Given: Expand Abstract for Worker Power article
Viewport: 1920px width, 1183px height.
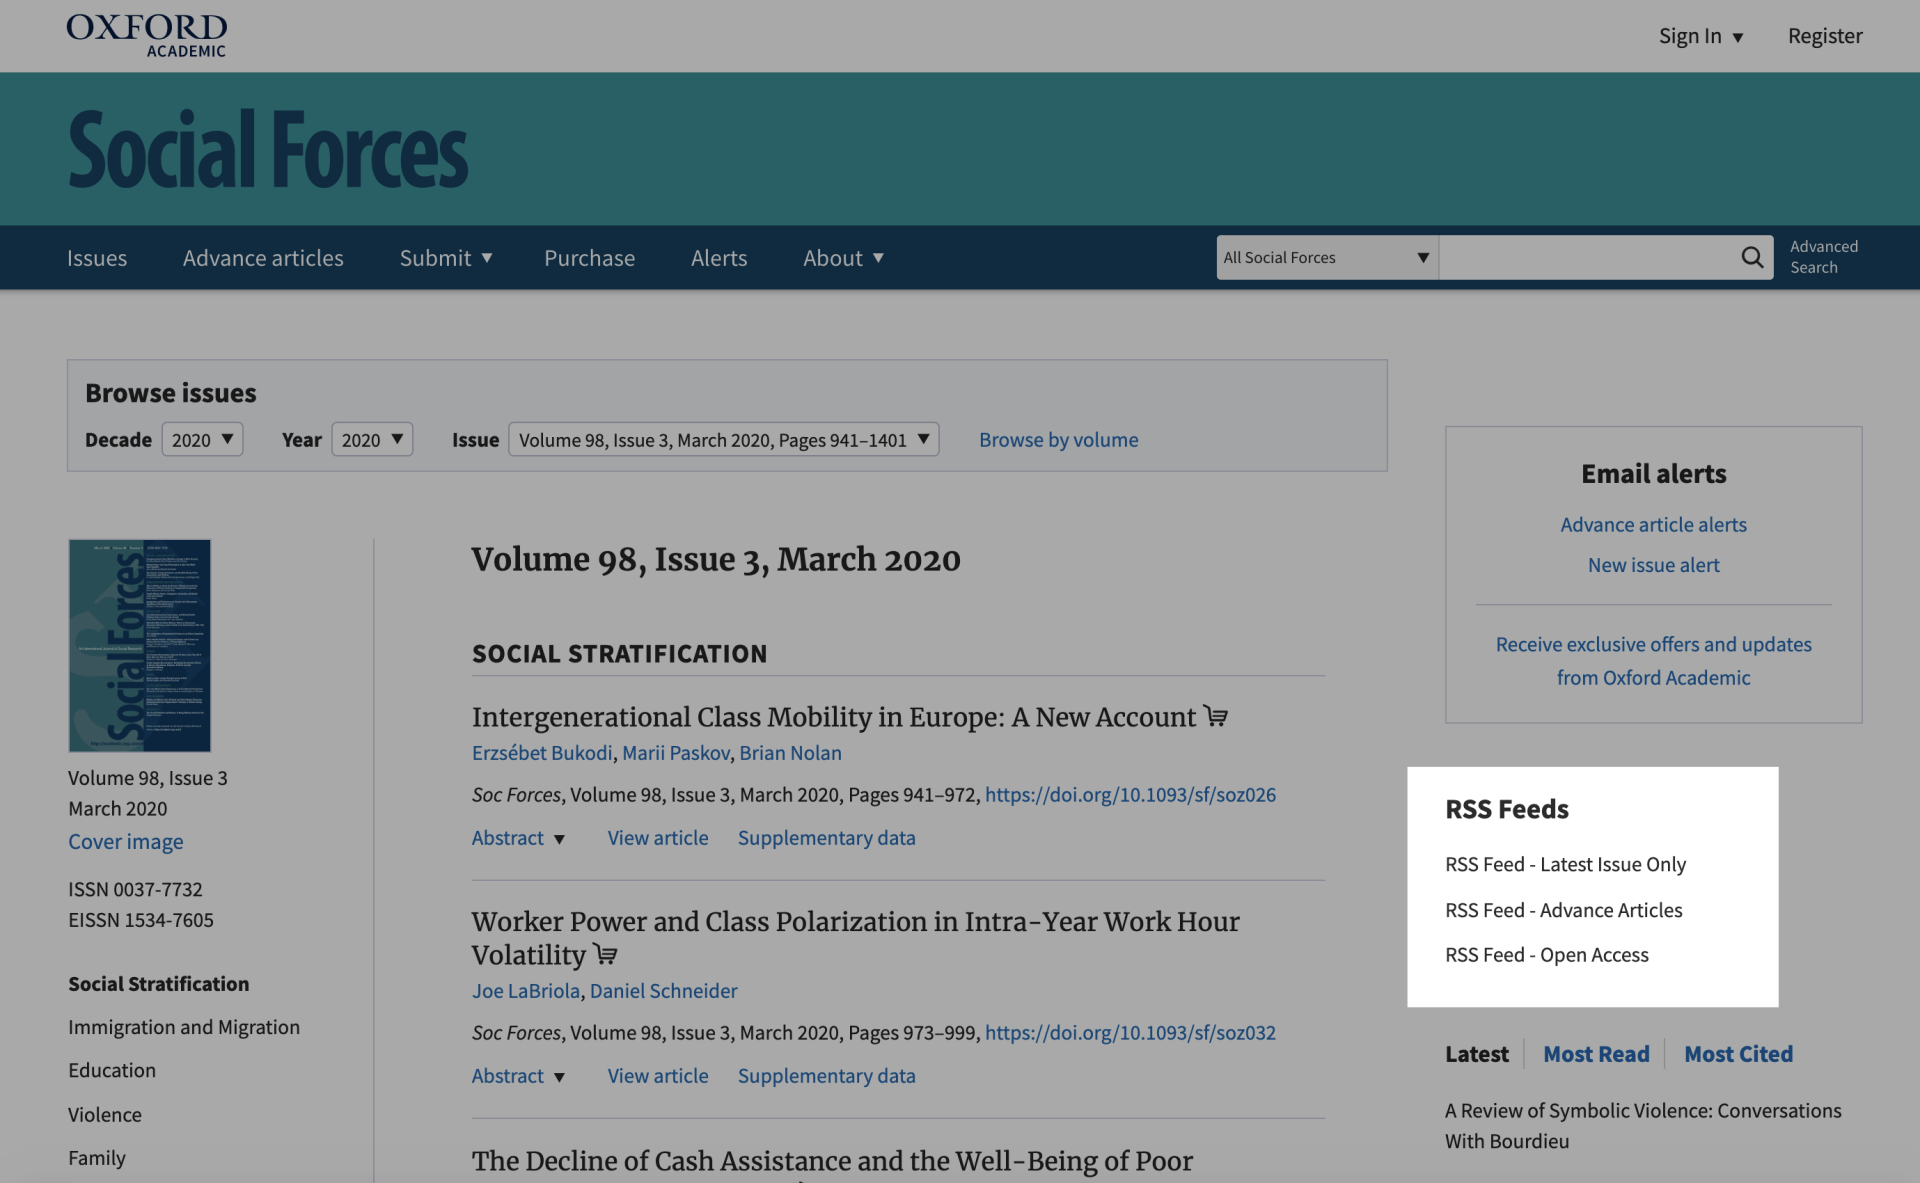Looking at the screenshot, I should click(x=518, y=1076).
